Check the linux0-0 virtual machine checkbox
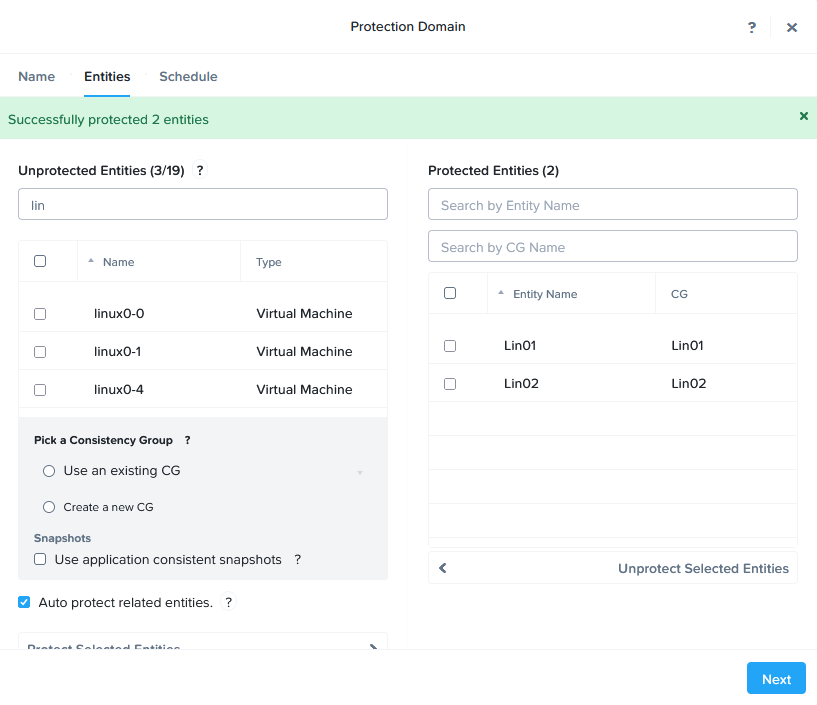 click(40, 314)
